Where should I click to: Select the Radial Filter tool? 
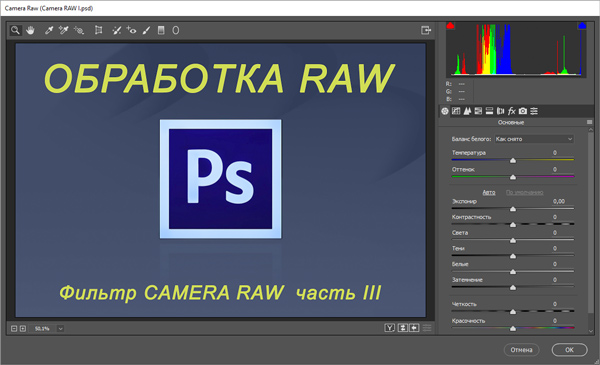pos(176,30)
